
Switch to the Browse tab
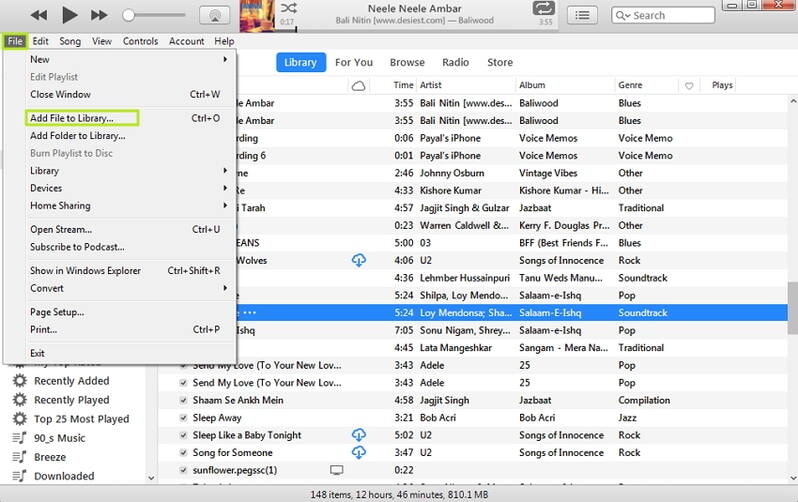(407, 62)
